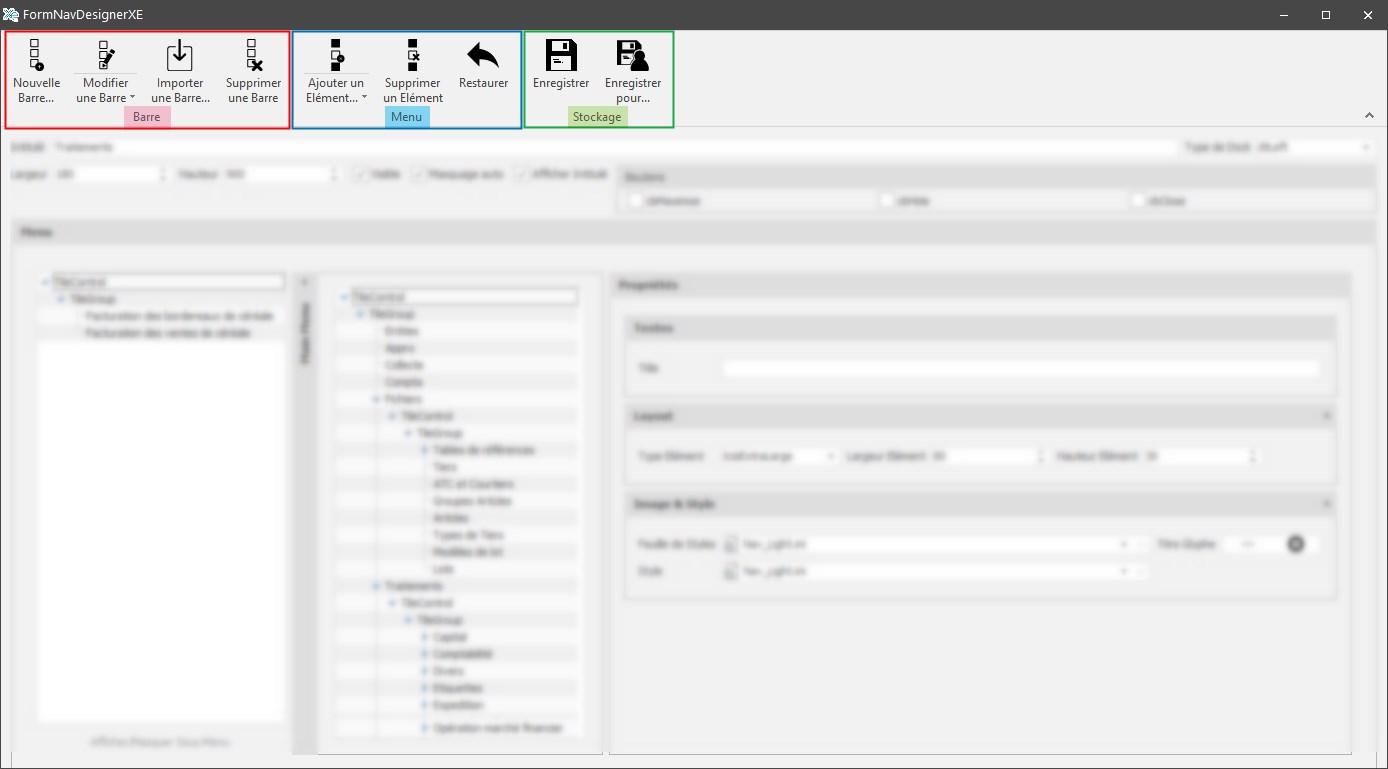This screenshot has width=1388, height=769.
Task: Collapse the ribbon with the chevron
Action: [1369, 116]
